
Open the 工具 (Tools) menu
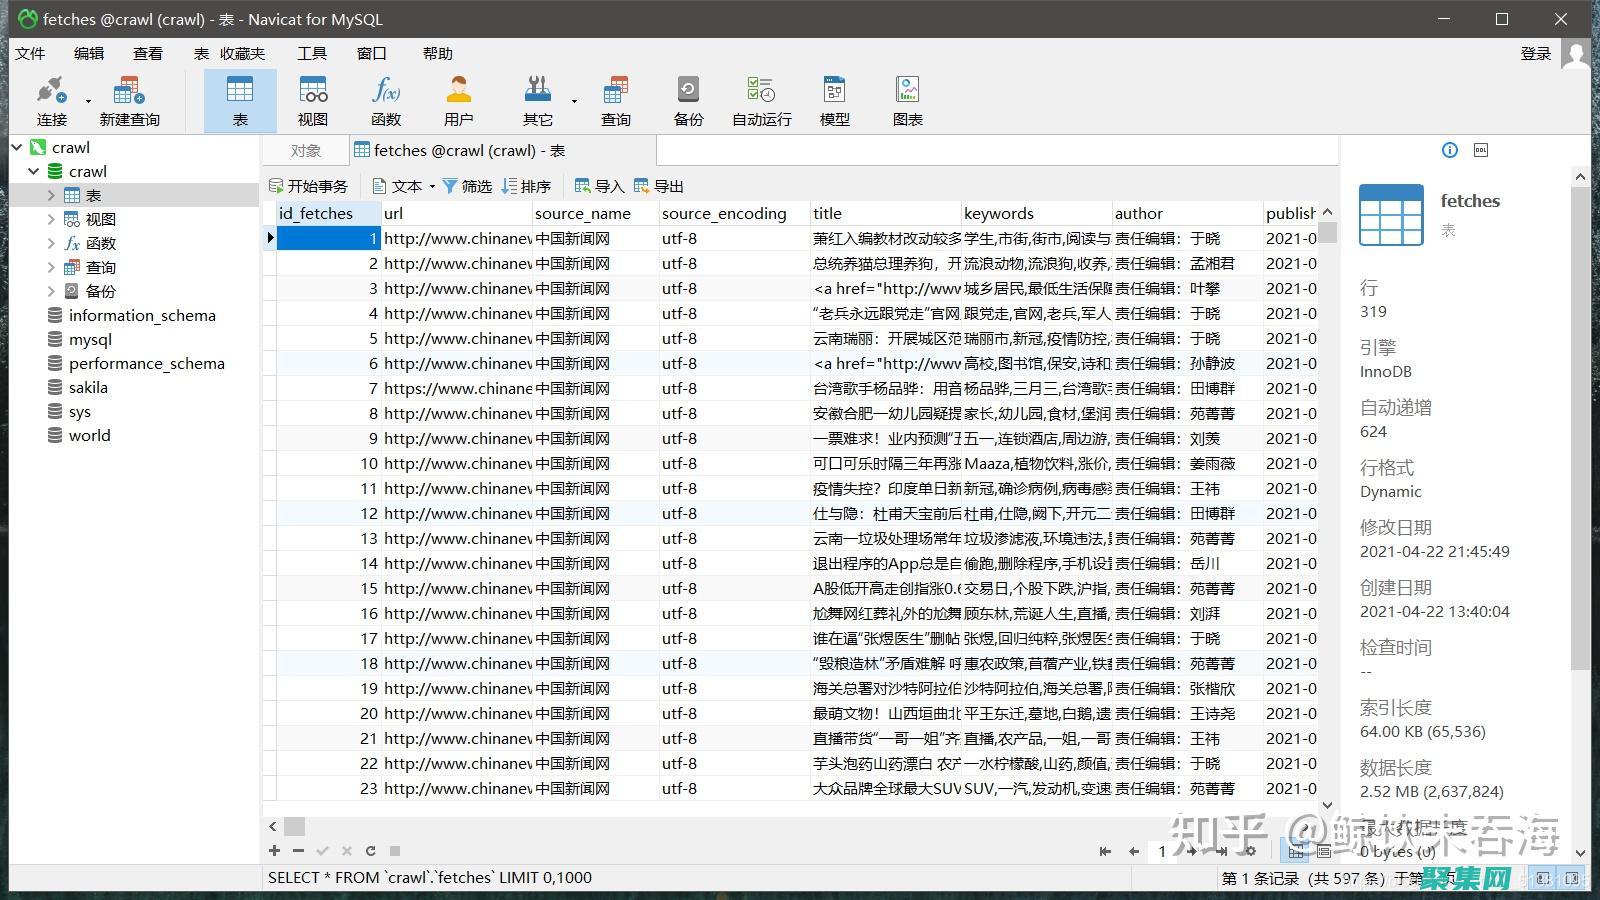coord(312,53)
